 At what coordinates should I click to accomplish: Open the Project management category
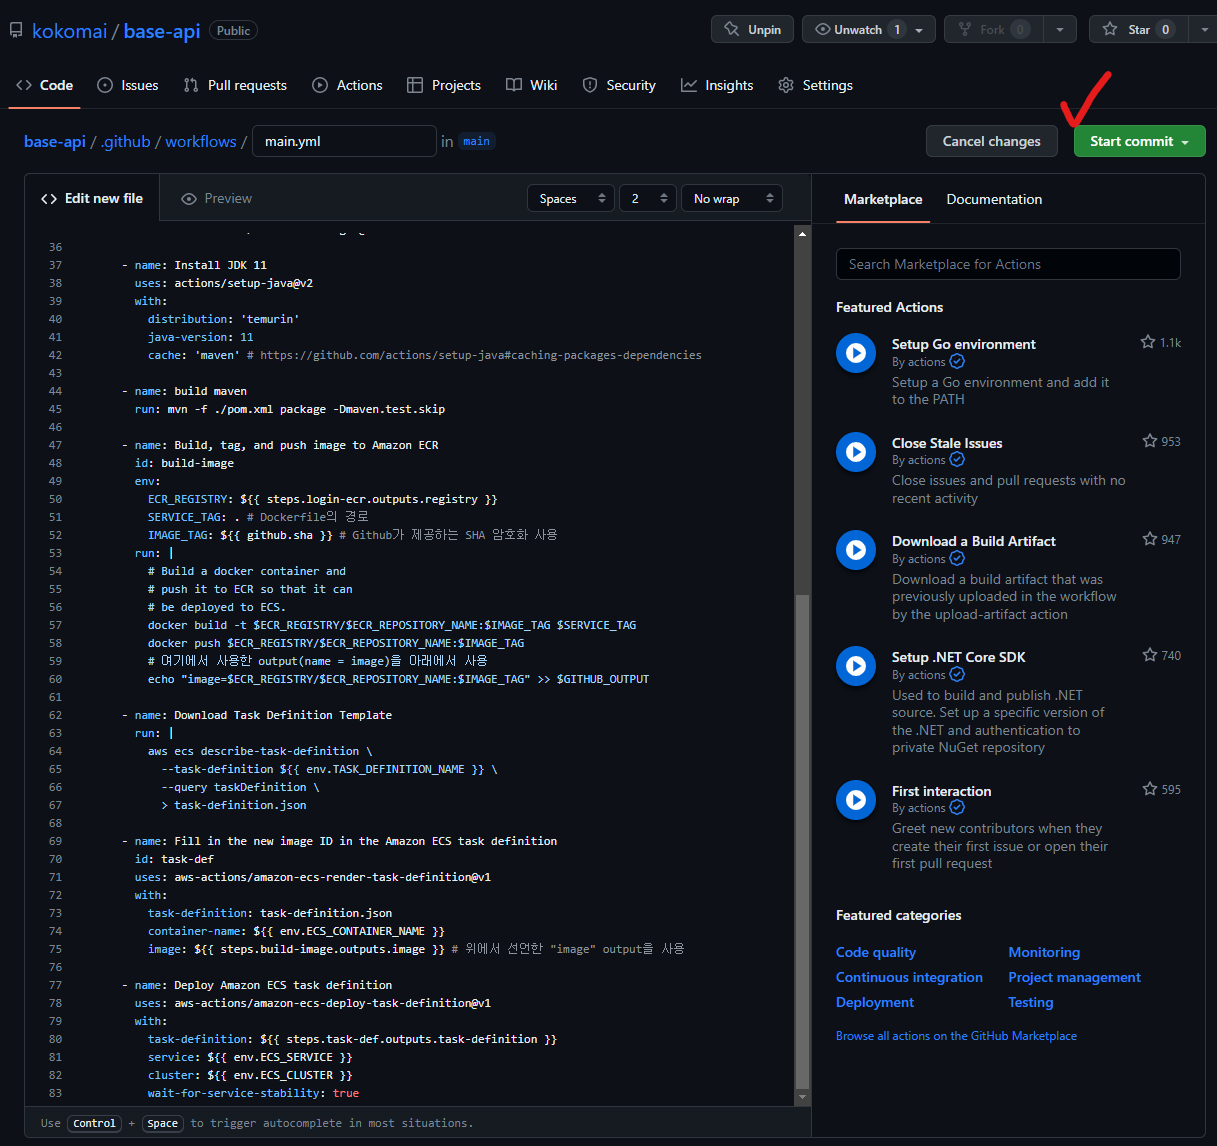coord(1074,977)
